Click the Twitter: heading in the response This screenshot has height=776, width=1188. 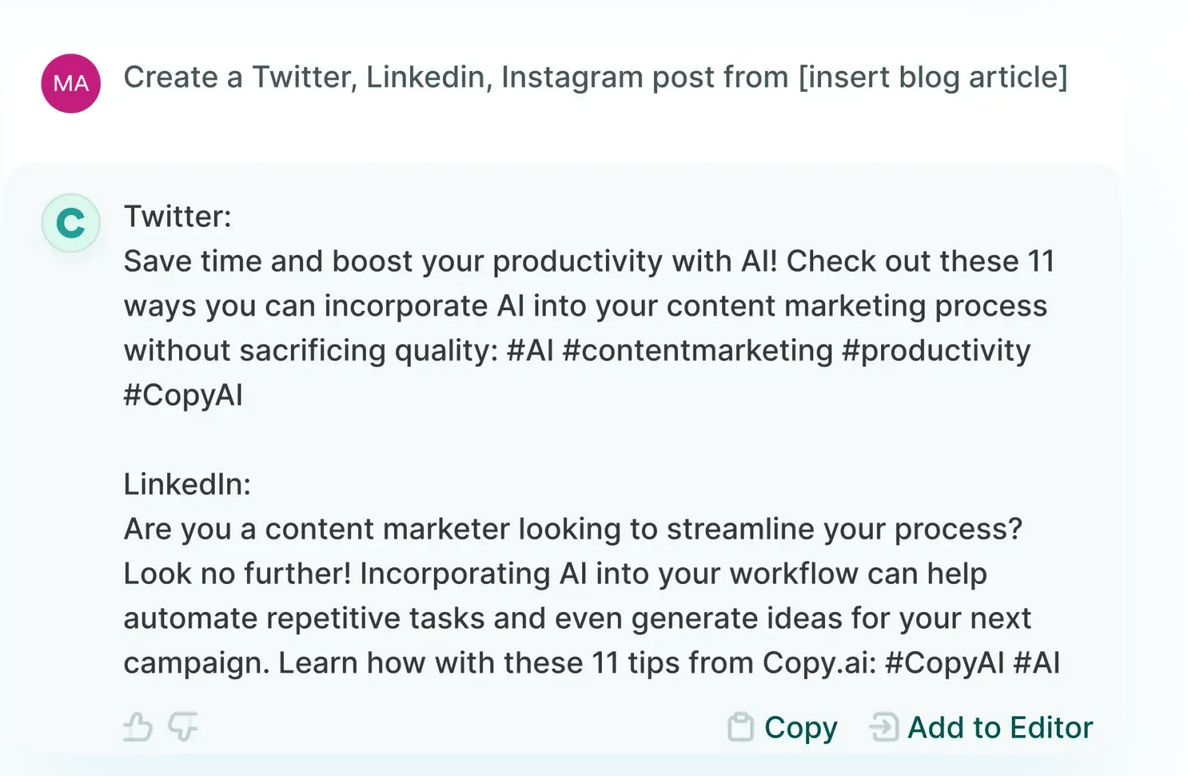177,217
